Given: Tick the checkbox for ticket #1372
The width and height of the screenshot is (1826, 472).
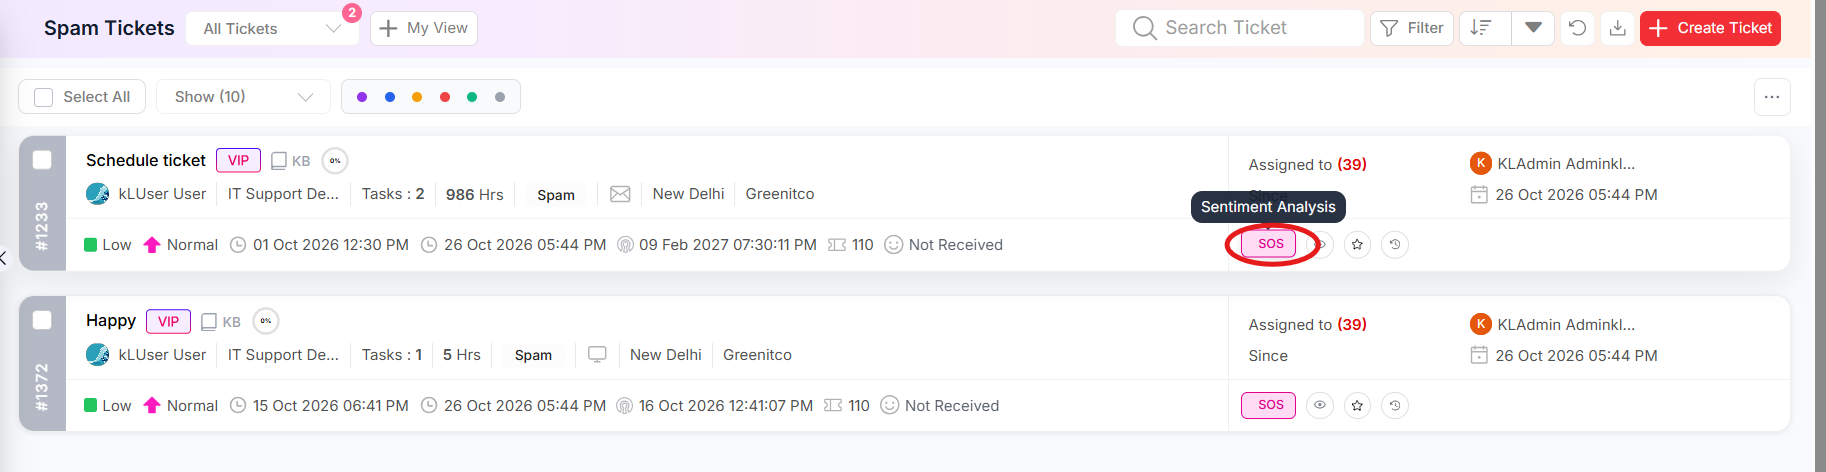Looking at the screenshot, I should tap(42, 320).
